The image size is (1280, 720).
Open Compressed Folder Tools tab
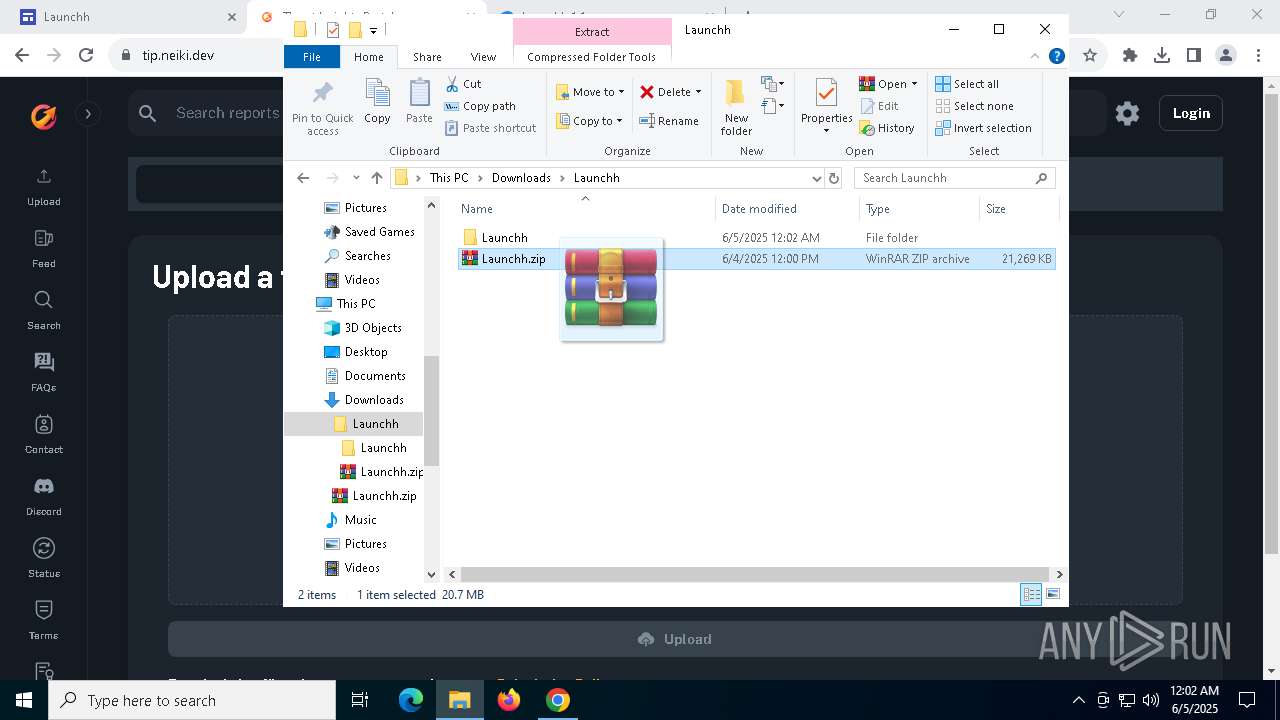pos(592,57)
